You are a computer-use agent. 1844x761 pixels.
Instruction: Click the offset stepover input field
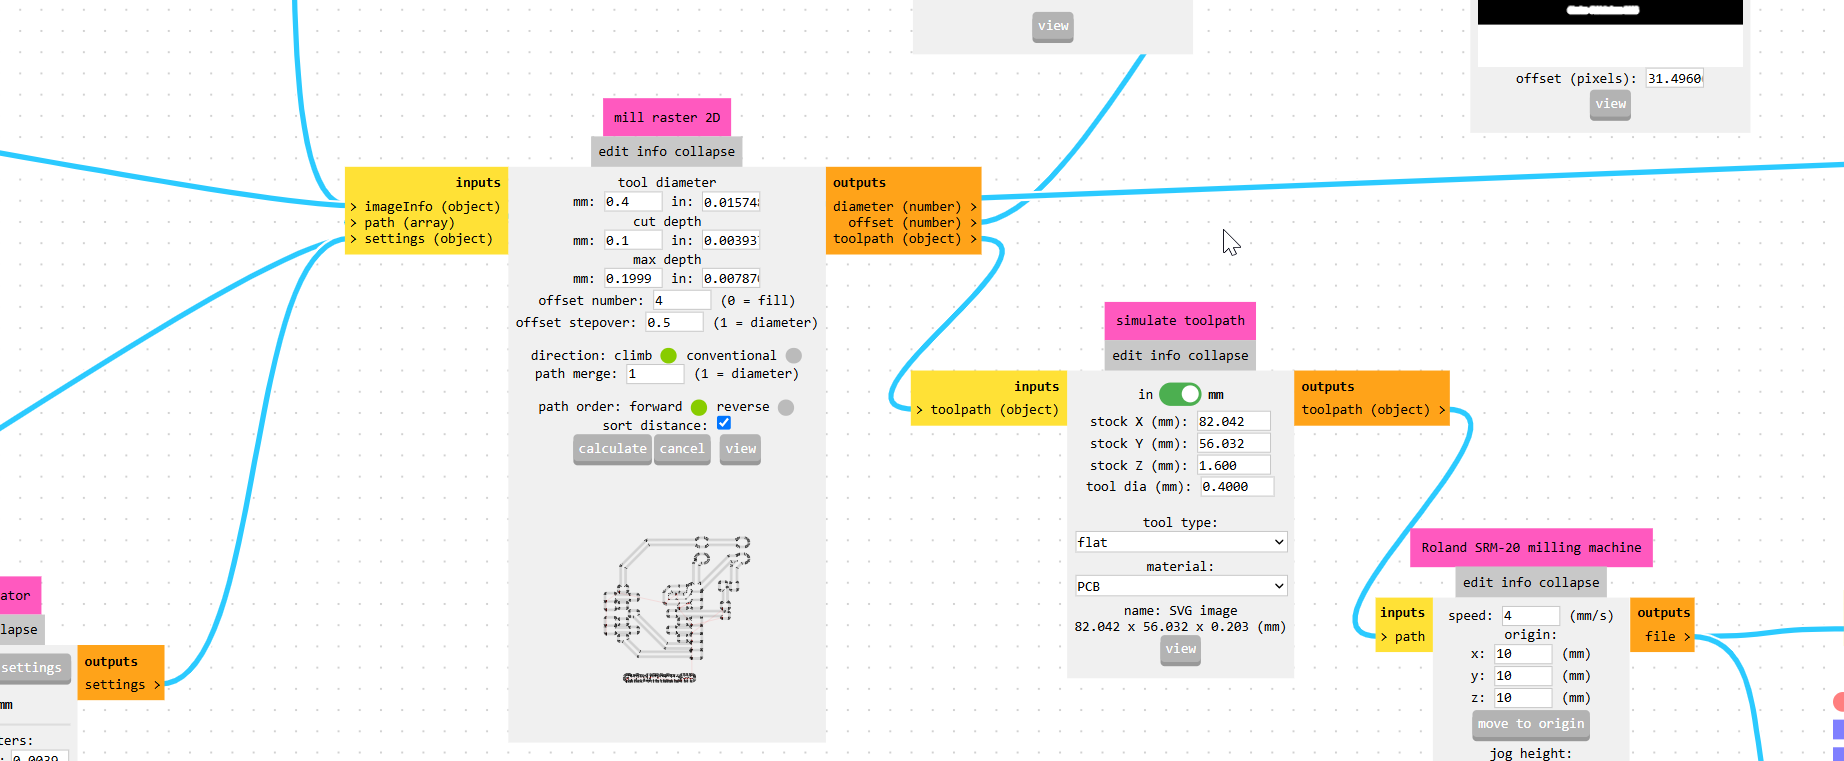(x=674, y=323)
